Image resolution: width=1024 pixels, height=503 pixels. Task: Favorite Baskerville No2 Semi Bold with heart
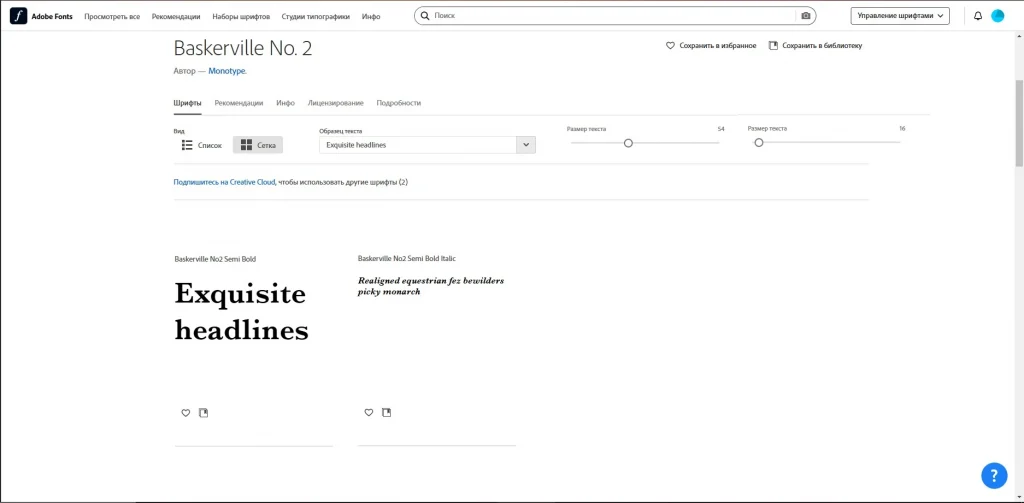pyautogui.click(x=185, y=413)
